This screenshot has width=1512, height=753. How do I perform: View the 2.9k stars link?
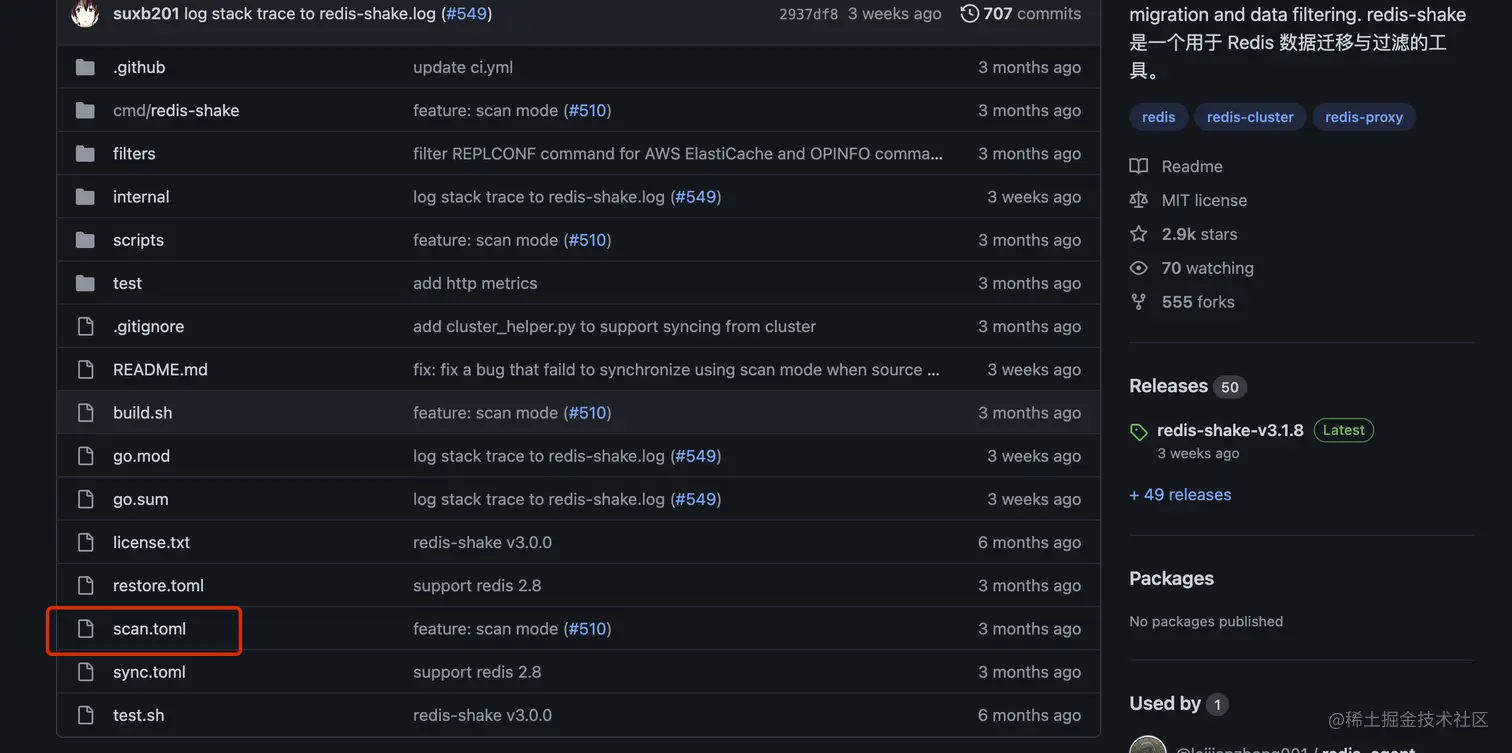click(x=1199, y=234)
